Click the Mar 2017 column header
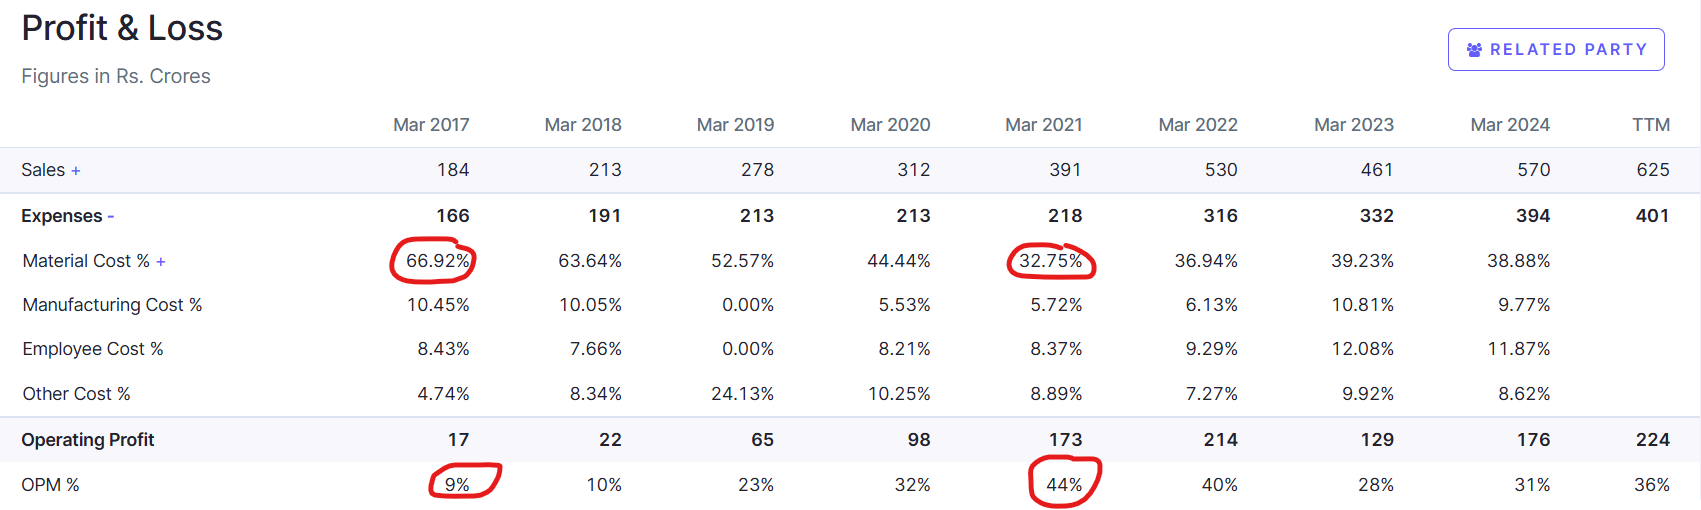 pyautogui.click(x=431, y=125)
